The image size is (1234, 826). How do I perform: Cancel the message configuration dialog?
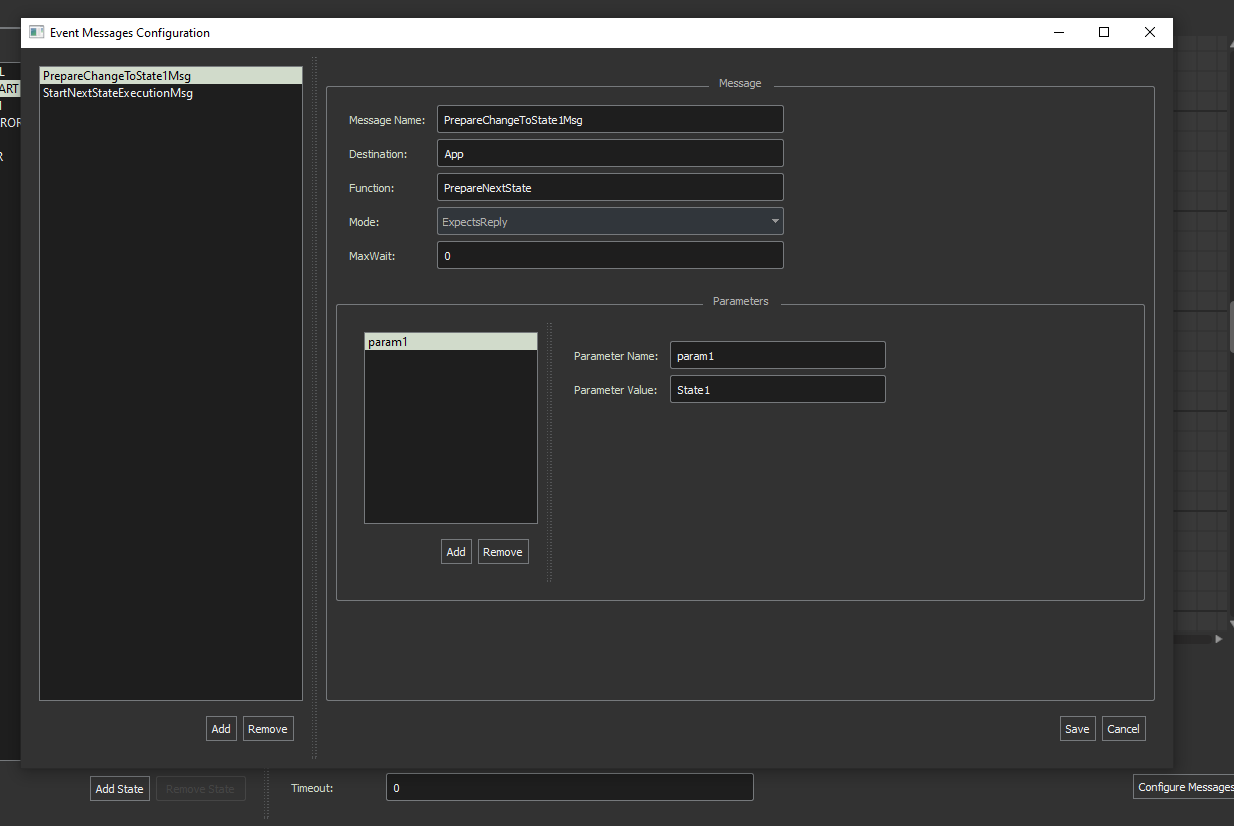click(1123, 728)
